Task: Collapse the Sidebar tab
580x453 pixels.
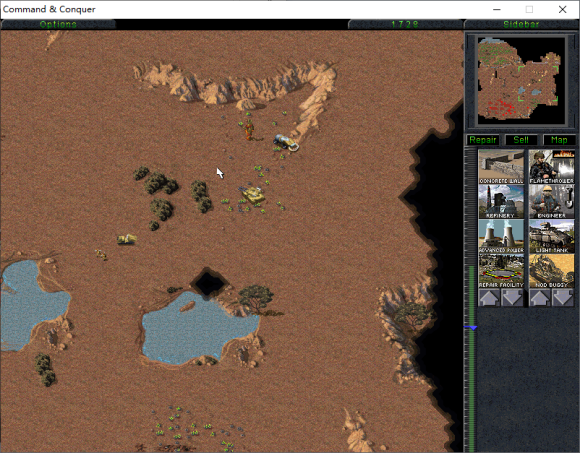Action: (x=521, y=24)
